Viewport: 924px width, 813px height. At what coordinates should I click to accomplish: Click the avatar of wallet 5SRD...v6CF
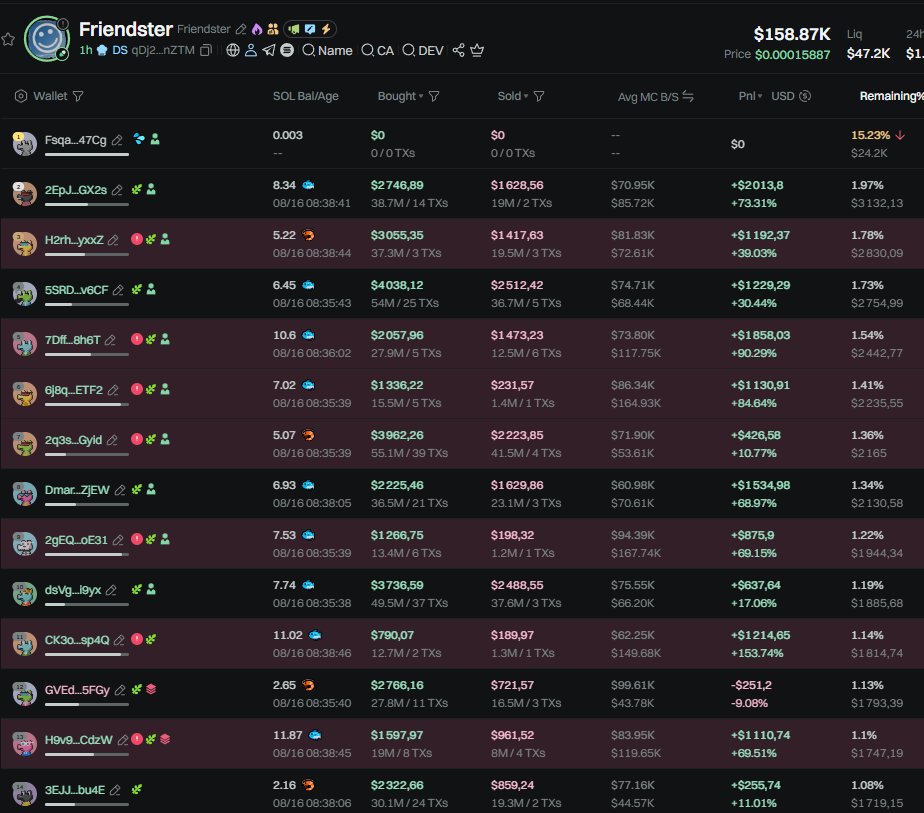point(25,293)
